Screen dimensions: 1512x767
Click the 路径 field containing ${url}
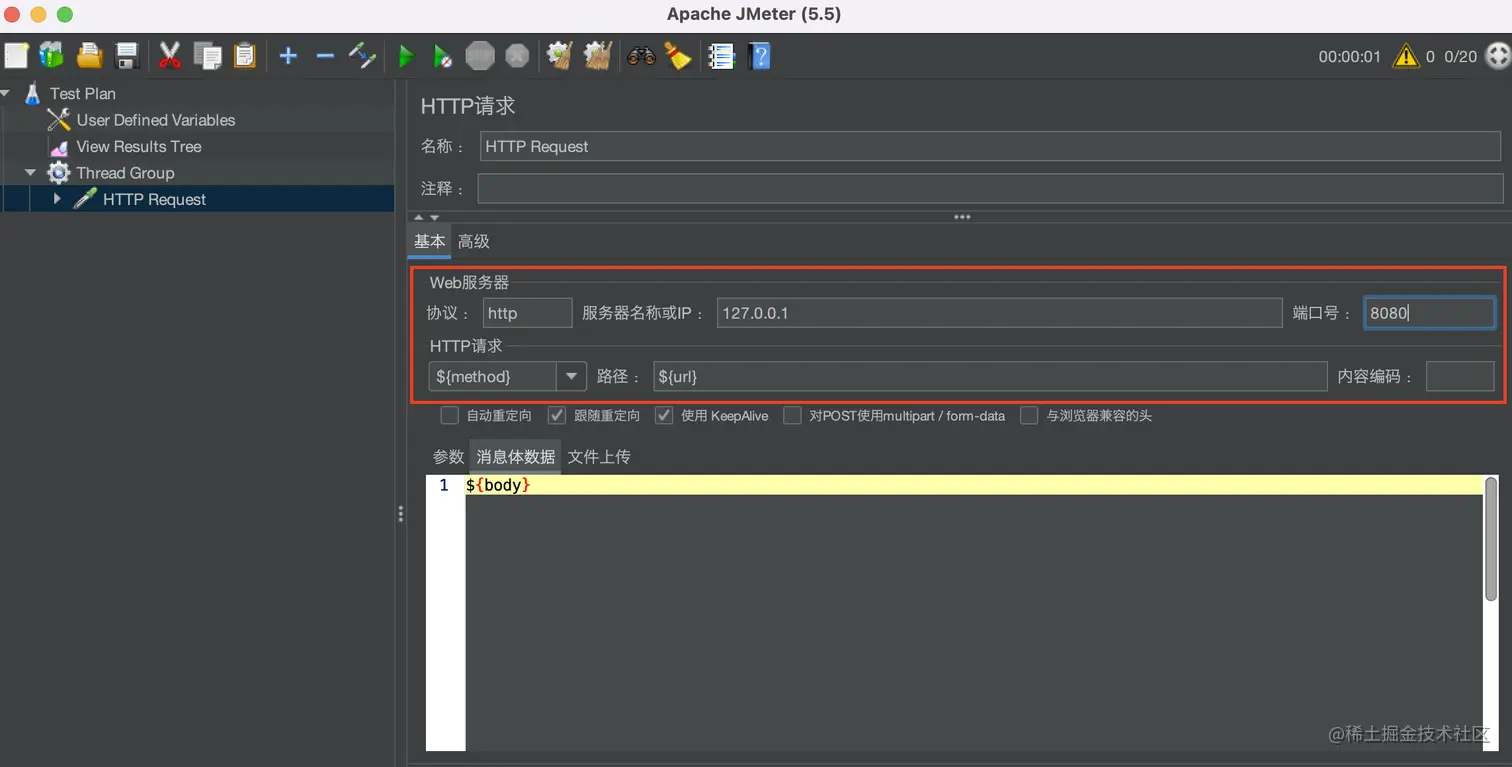(990, 376)
